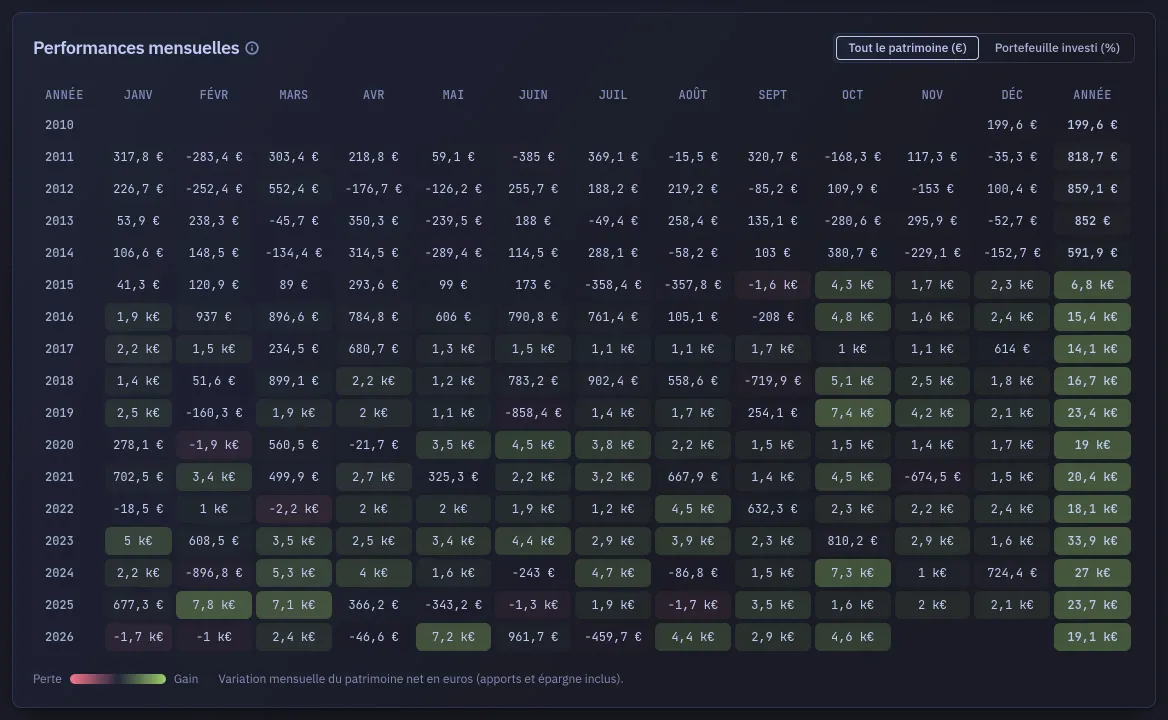The image size is (1168, 720).
Task: Click the FÉVR column header
Action: (x=214, y=95)
